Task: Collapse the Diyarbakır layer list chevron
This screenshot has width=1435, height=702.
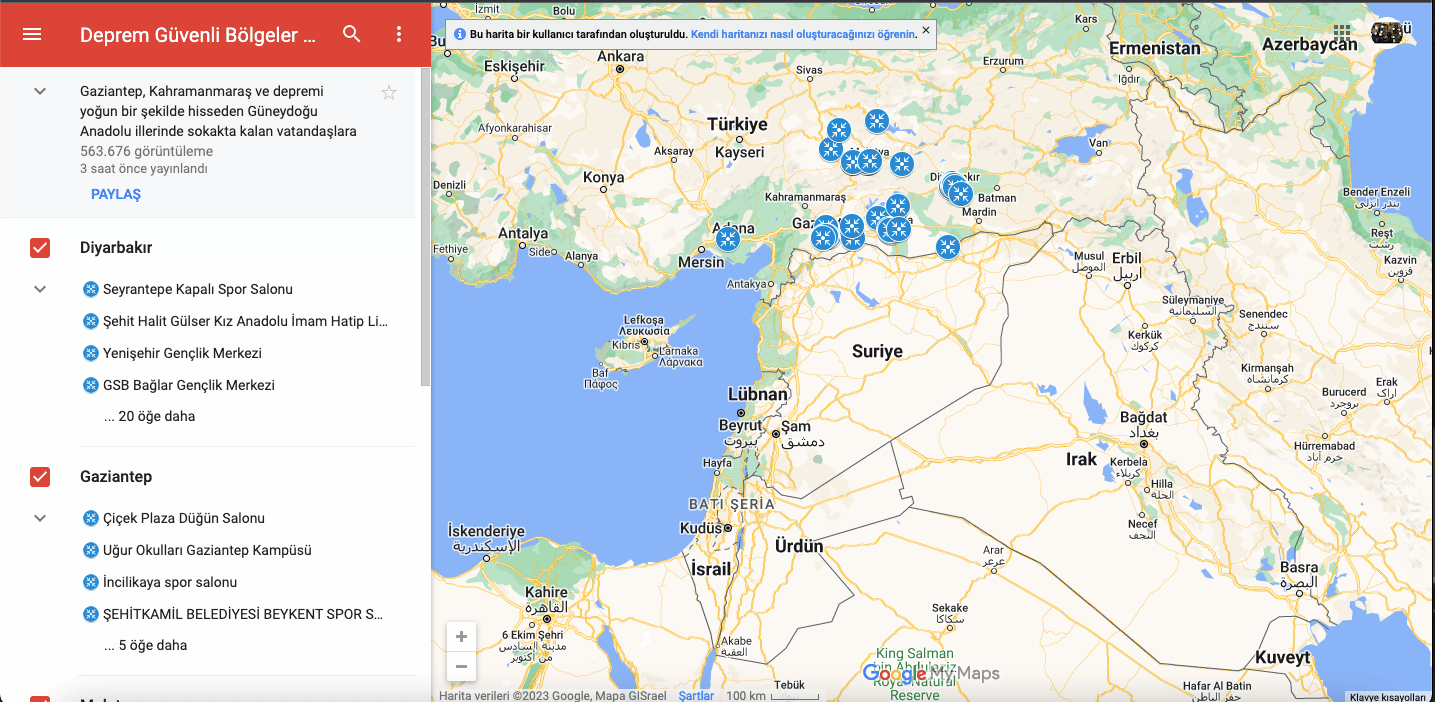Action: tap(40, 289)
